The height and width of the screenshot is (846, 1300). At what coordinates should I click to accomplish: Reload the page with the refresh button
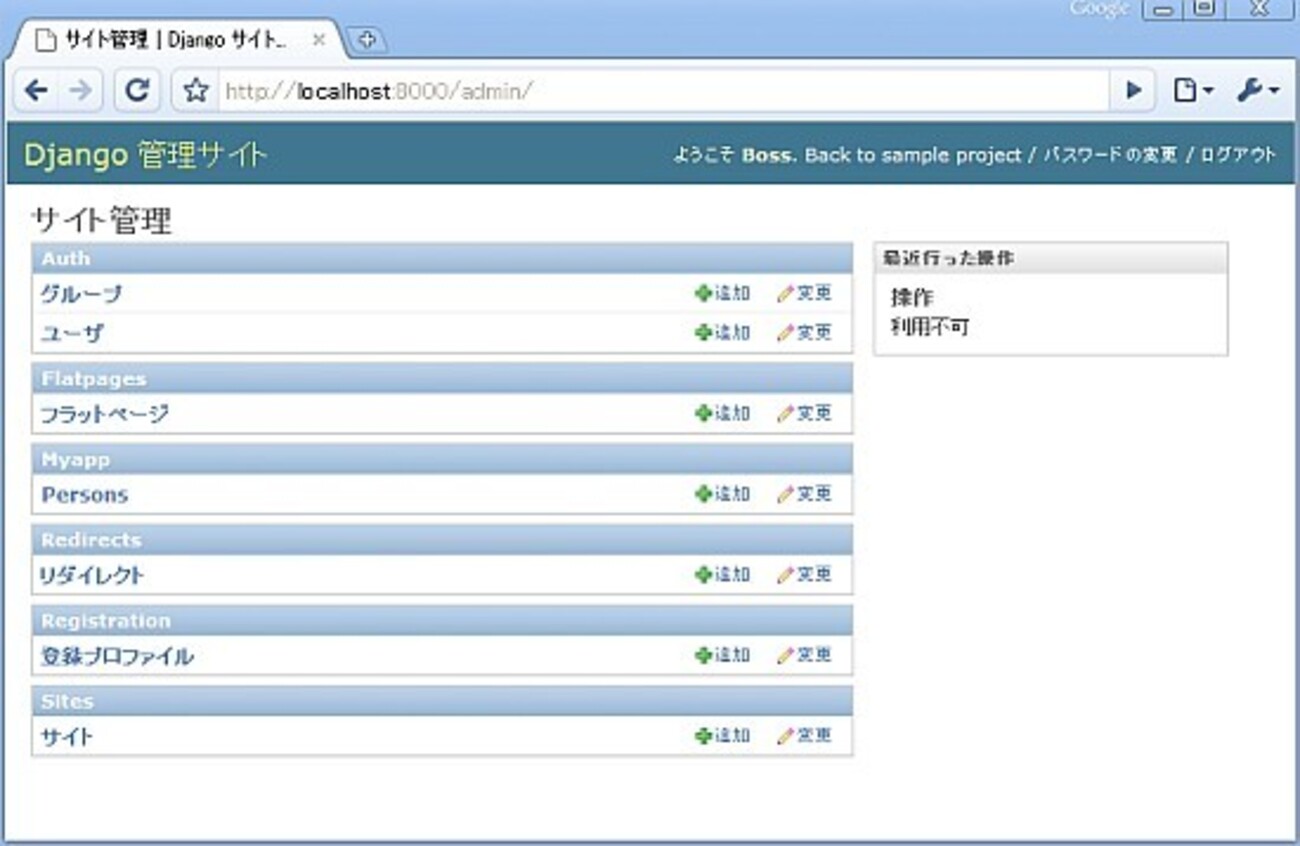137,91
